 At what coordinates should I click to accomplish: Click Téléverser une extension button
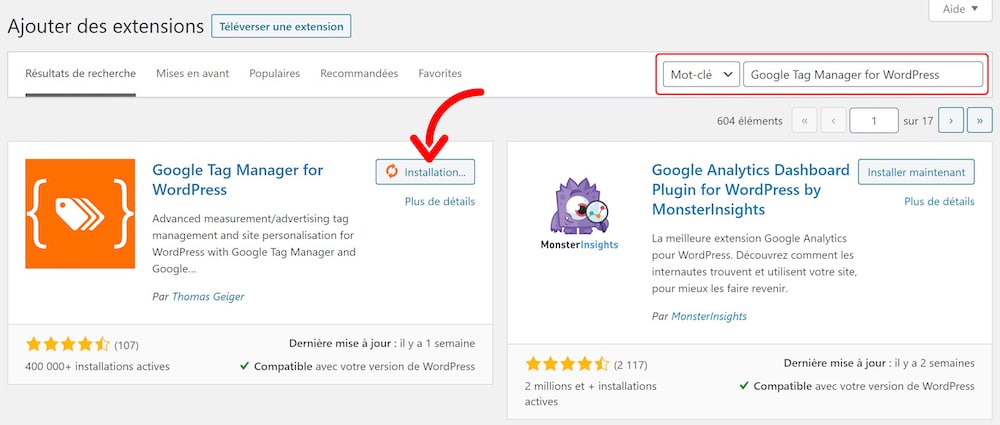tap(281, 26)
